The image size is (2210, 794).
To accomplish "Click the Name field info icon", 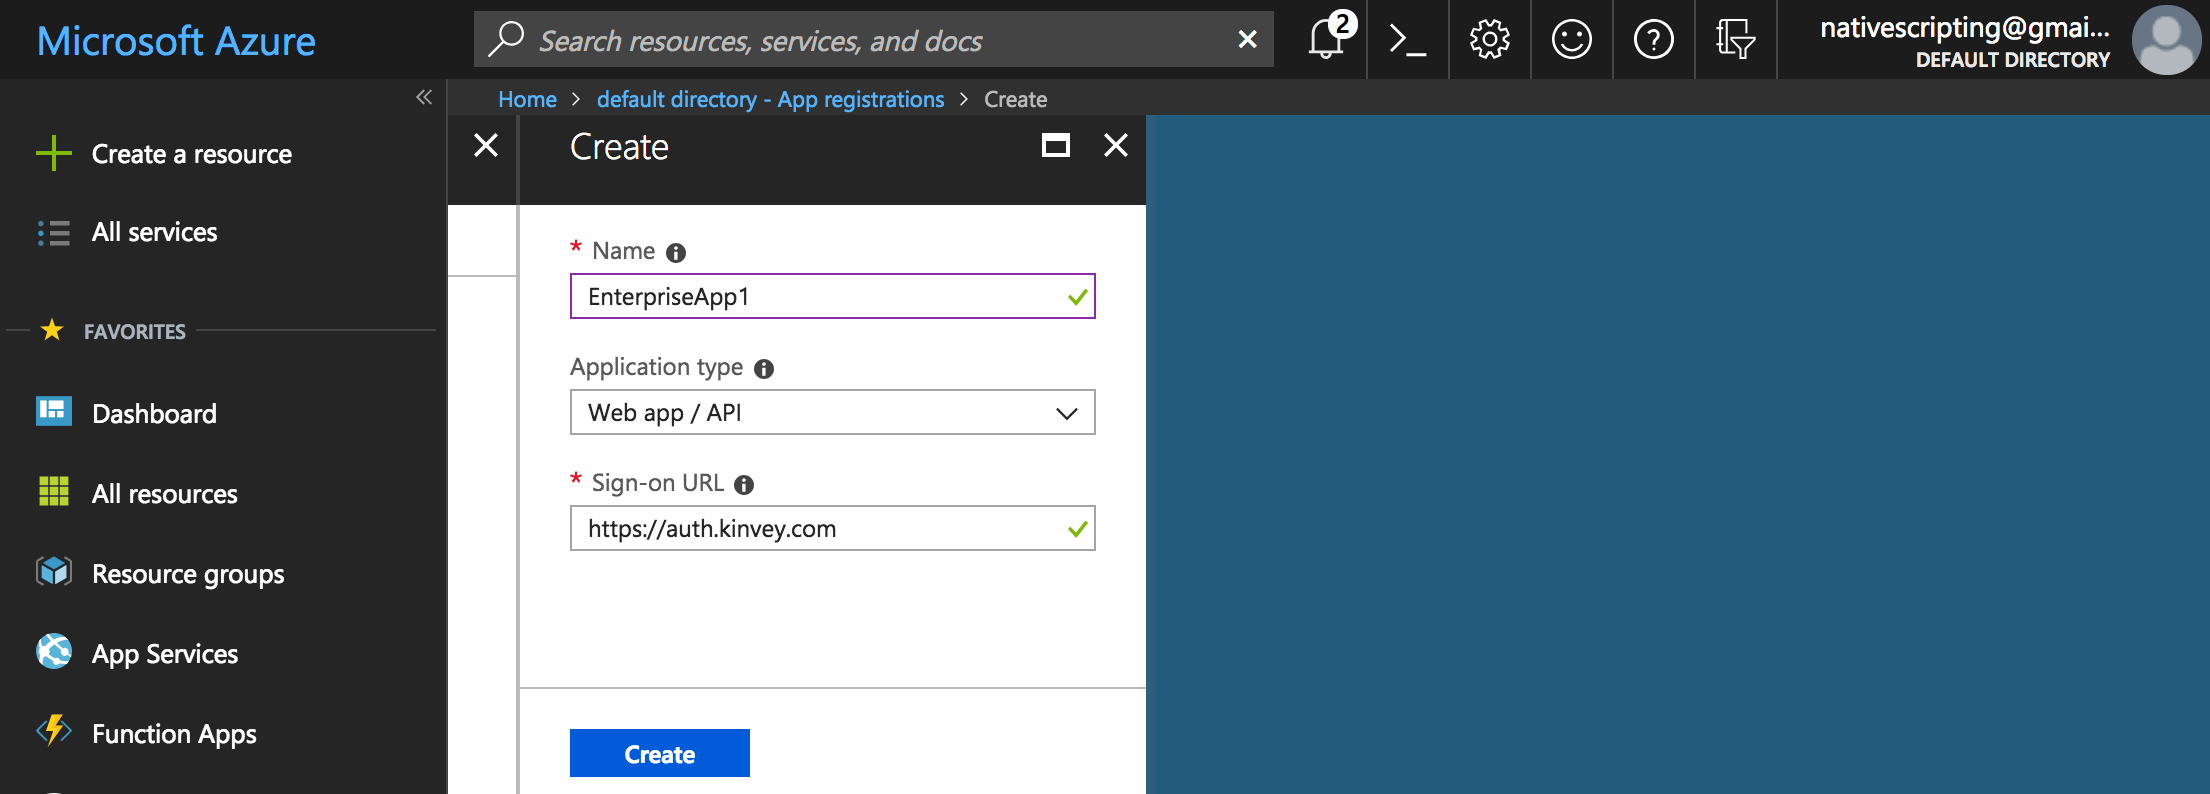I will 676,253.
